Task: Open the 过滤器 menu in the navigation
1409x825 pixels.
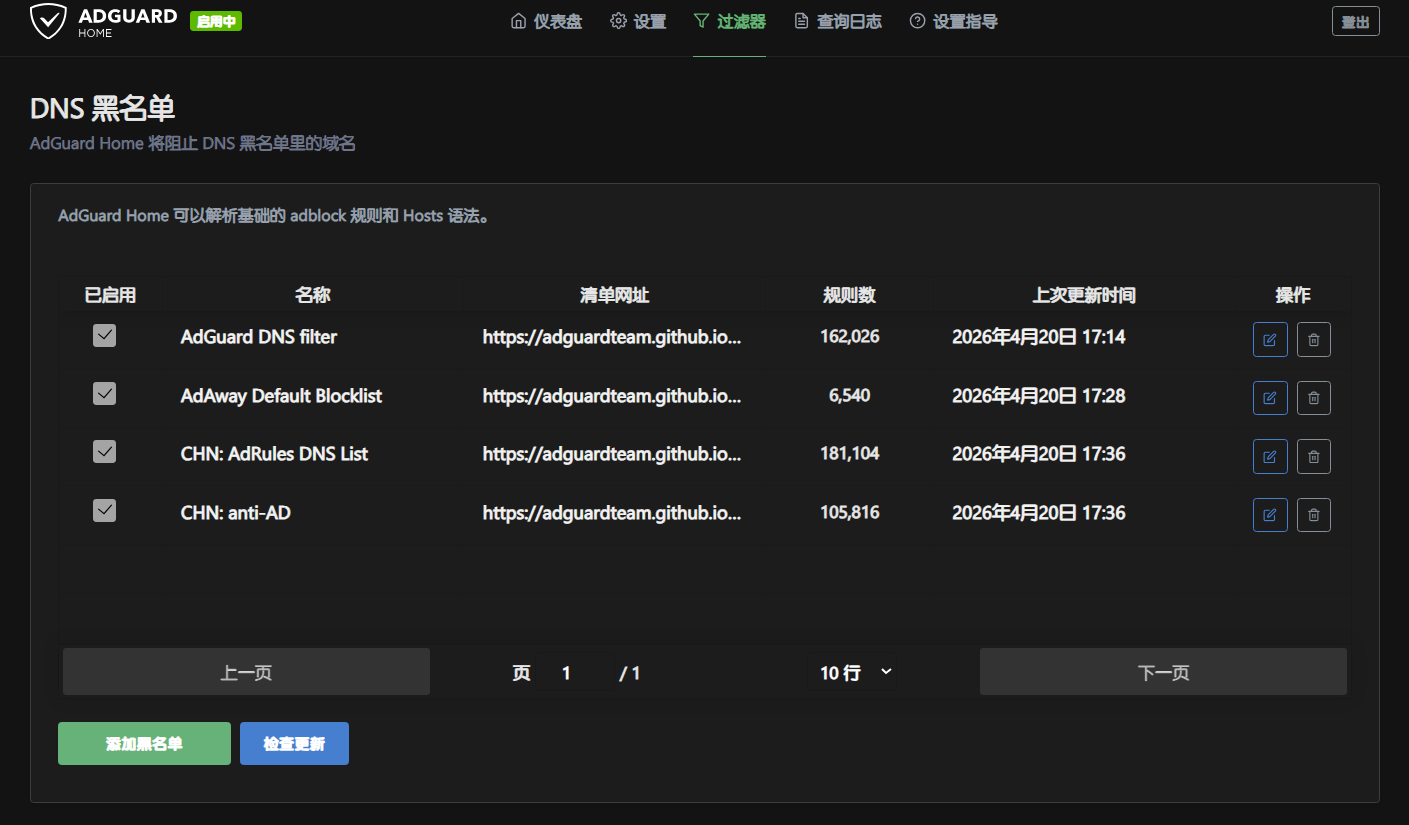Action: [729, 21]
